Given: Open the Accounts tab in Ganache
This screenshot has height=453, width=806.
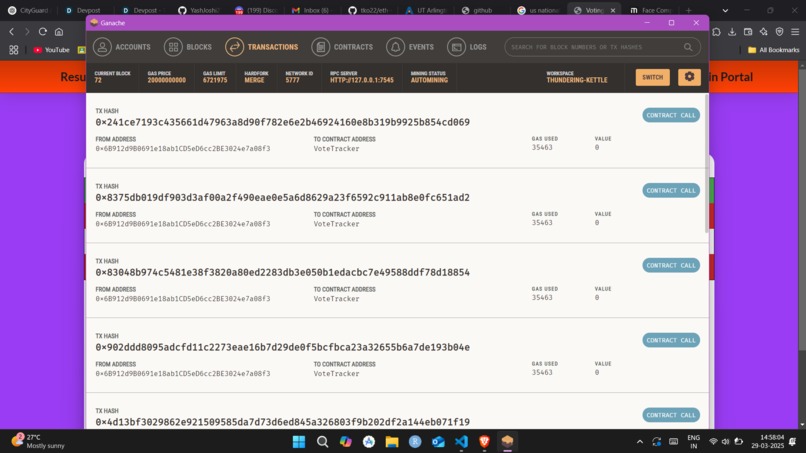Looking at the screenshot, I should [x=122, y=47].
